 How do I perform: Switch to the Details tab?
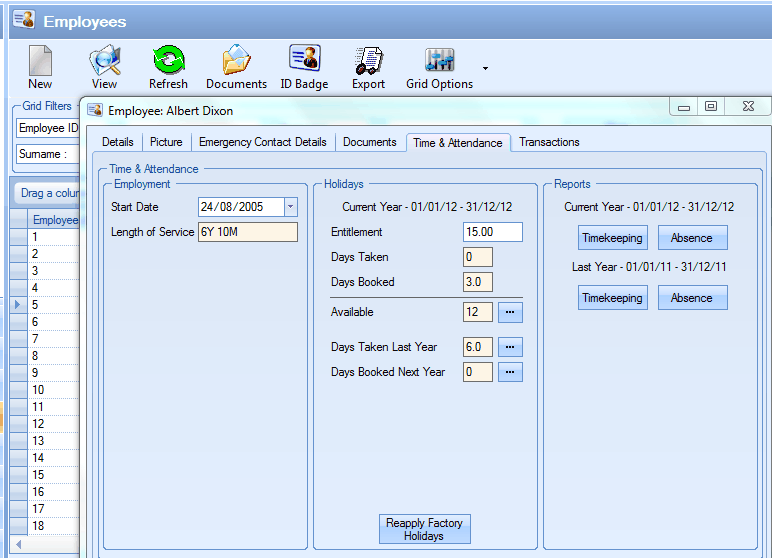click(x=117, y=142)
